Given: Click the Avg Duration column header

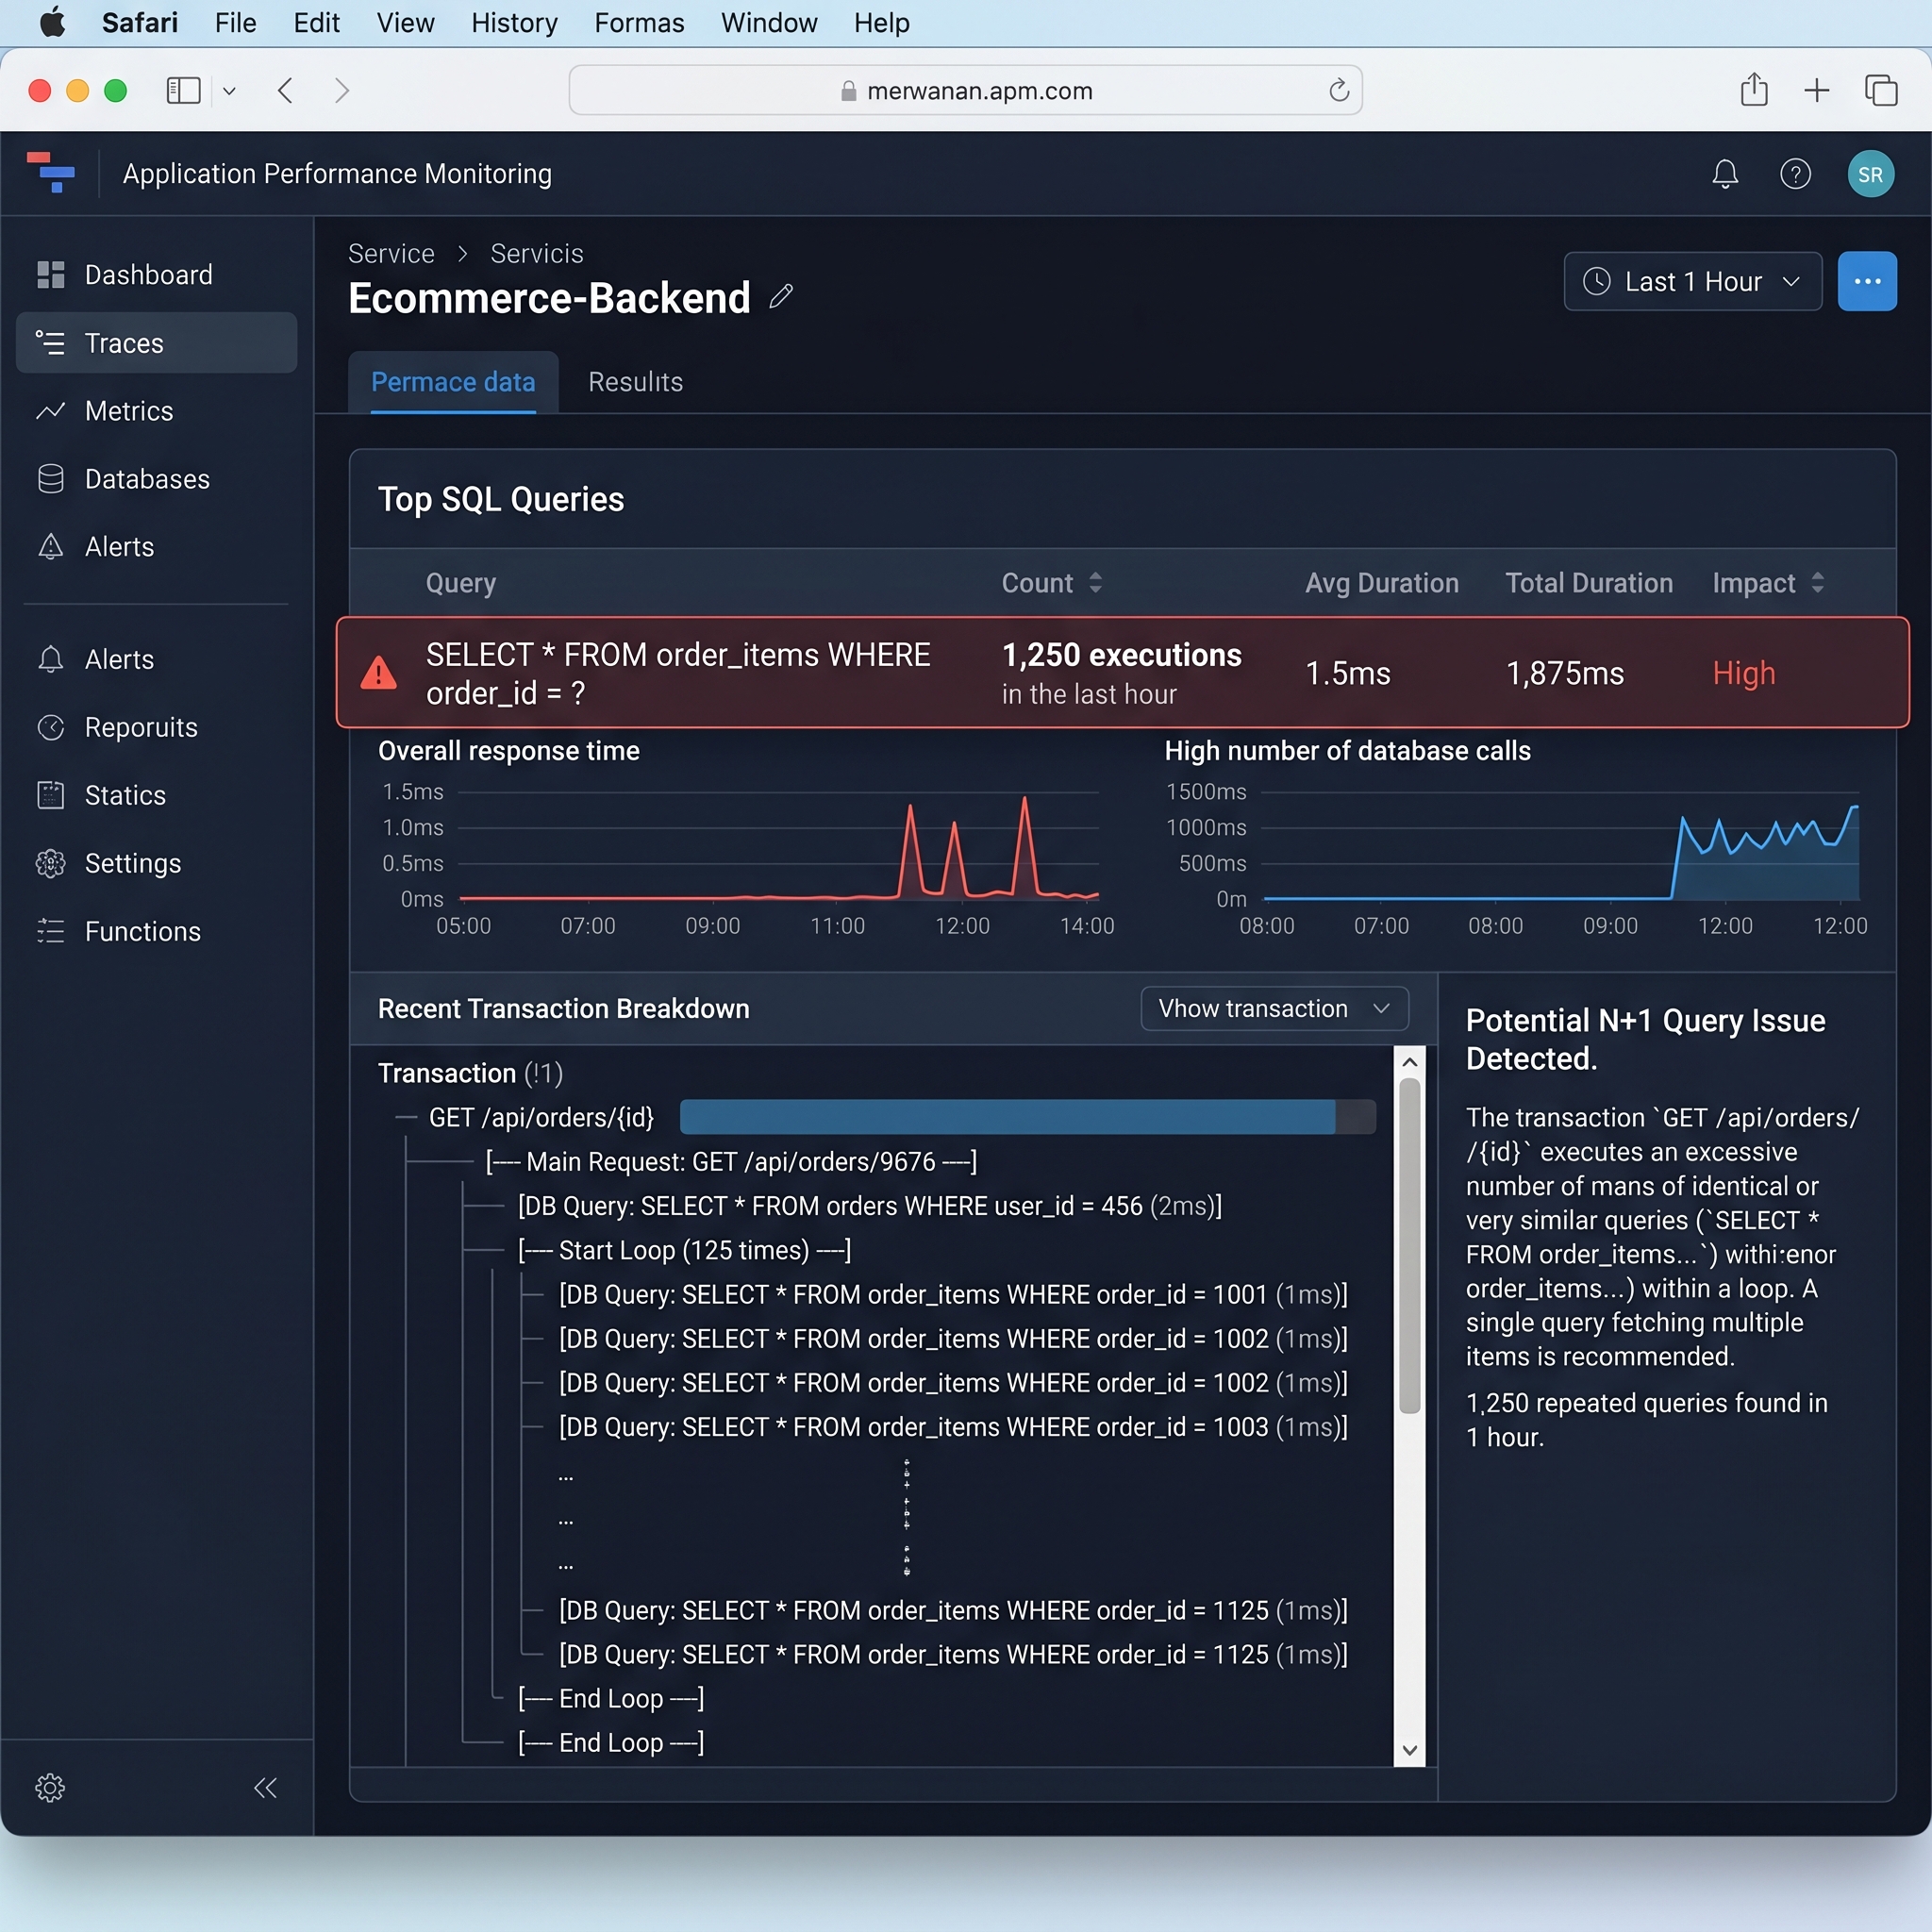Looking at the screenshot, I should [1382, 583].
